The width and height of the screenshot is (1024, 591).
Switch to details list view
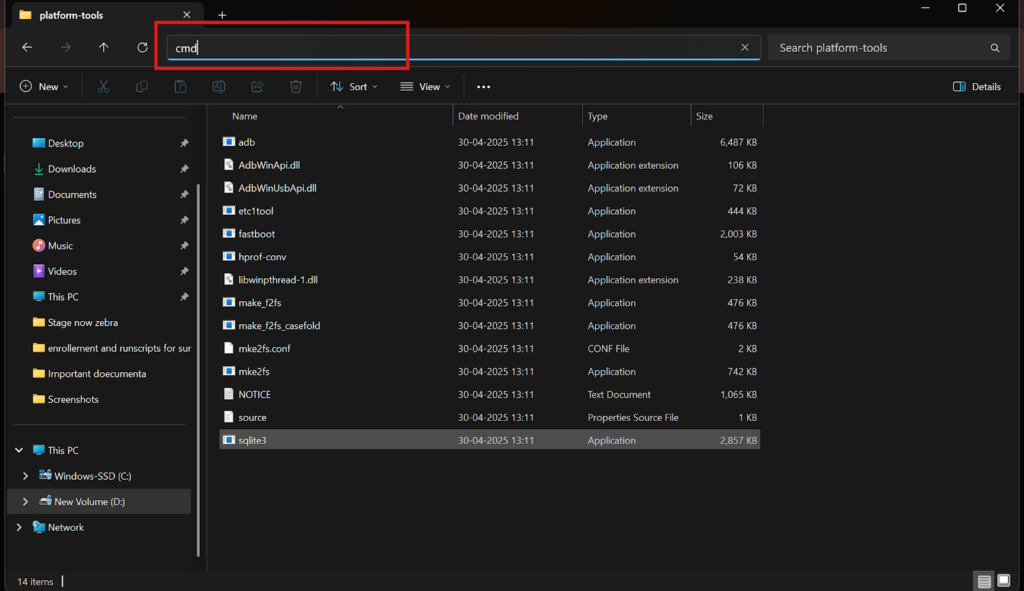(x=985, y=581)
